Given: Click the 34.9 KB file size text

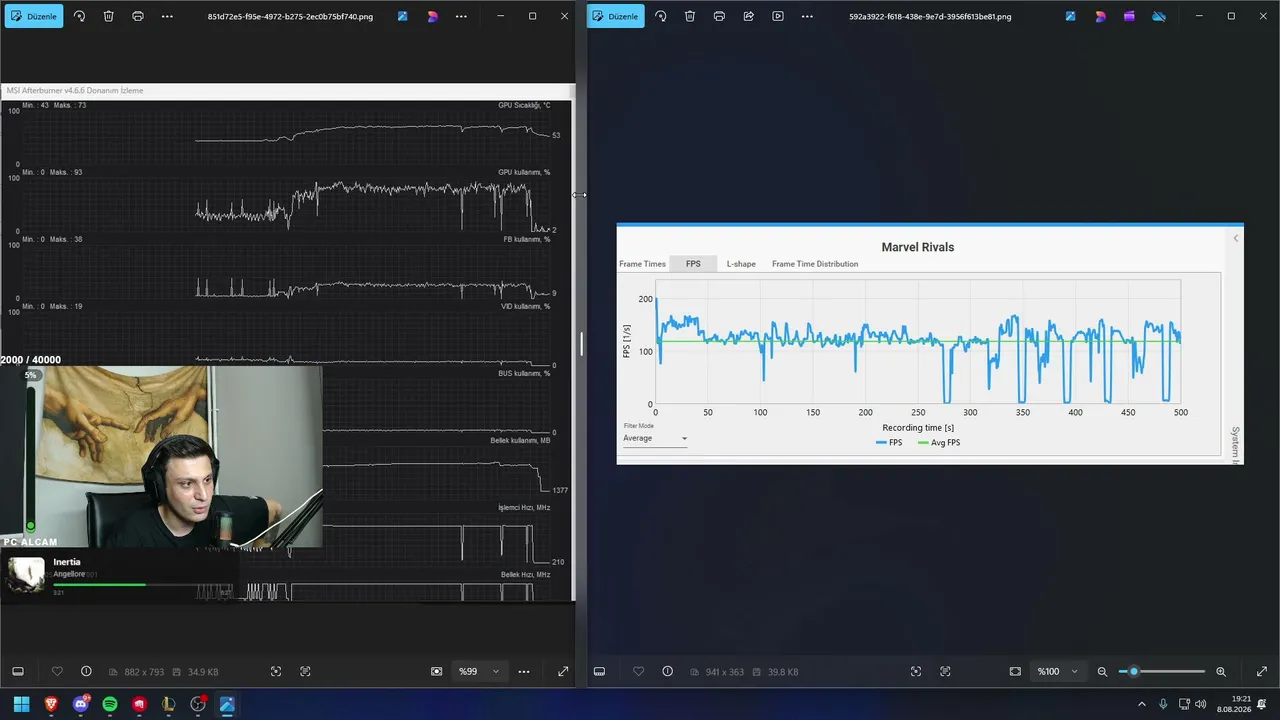Looking at the screenshot, I should (x=203, y=672).
